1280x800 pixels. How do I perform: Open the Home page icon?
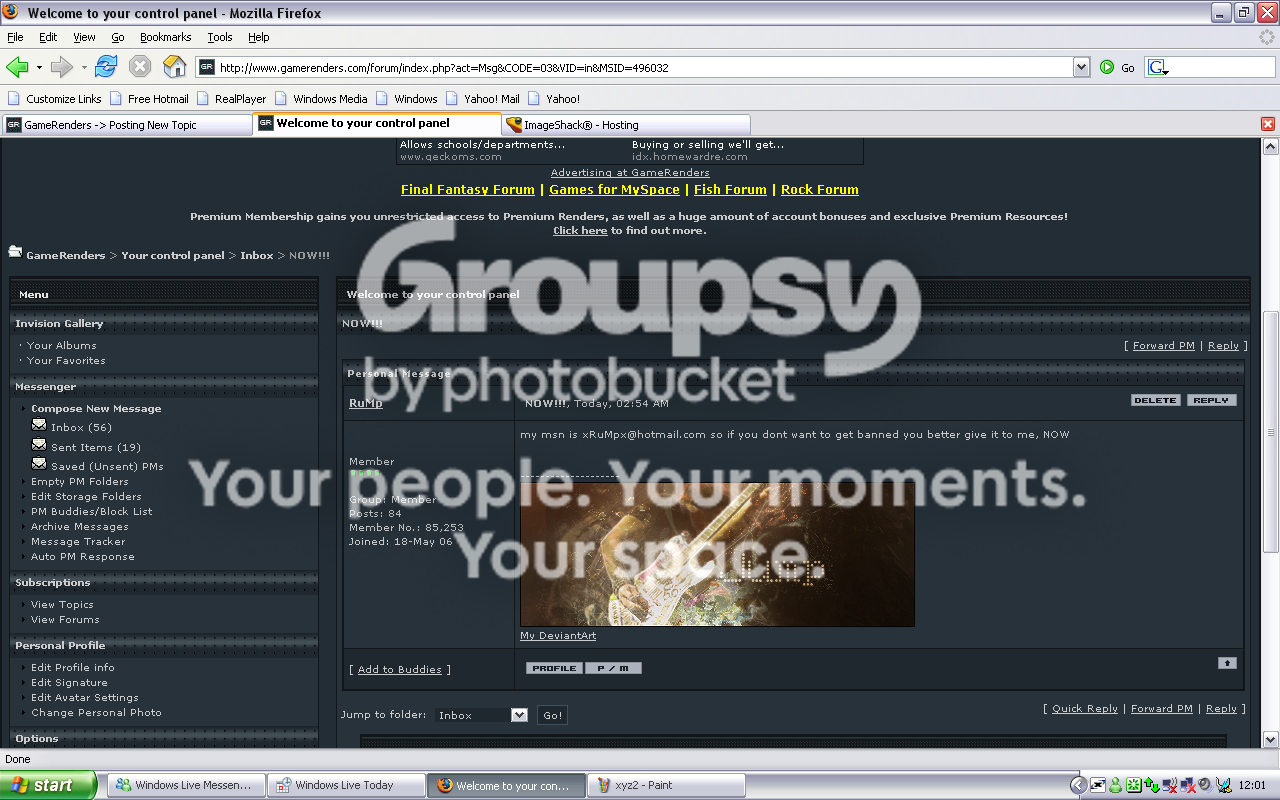pos(175,67)
